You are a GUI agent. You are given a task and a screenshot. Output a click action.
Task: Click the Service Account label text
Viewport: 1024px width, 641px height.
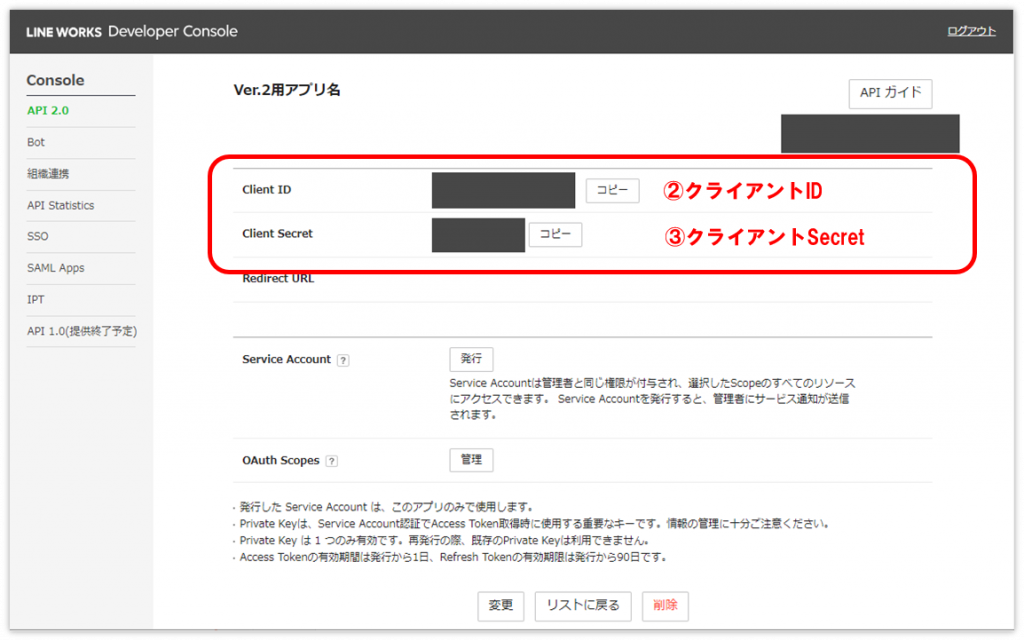click(287, 360)
